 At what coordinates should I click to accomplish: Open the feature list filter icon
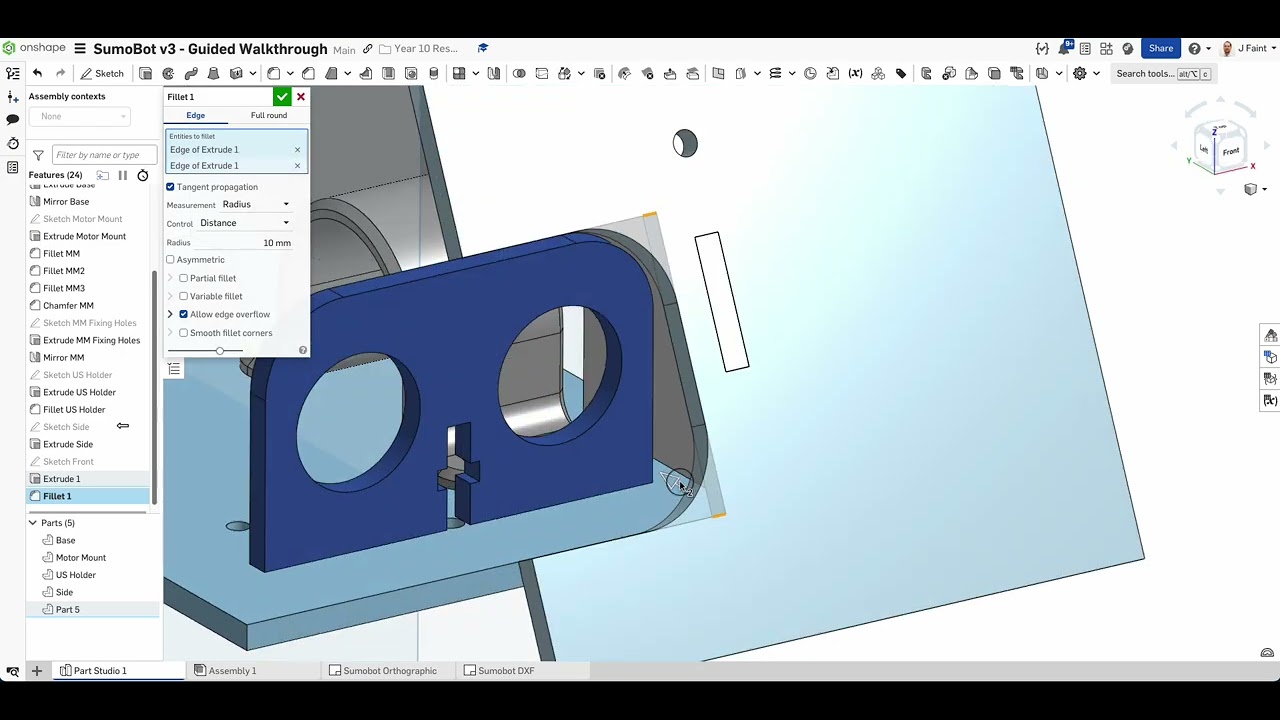pos(38,155)
